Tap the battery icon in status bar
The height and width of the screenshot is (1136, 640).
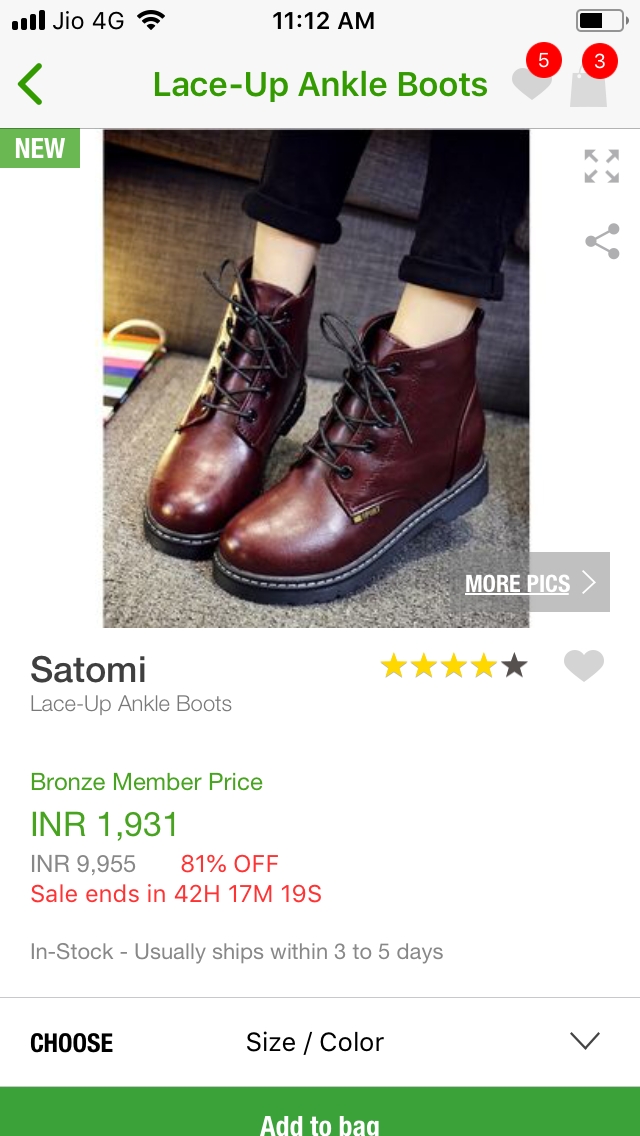(600, 20)
